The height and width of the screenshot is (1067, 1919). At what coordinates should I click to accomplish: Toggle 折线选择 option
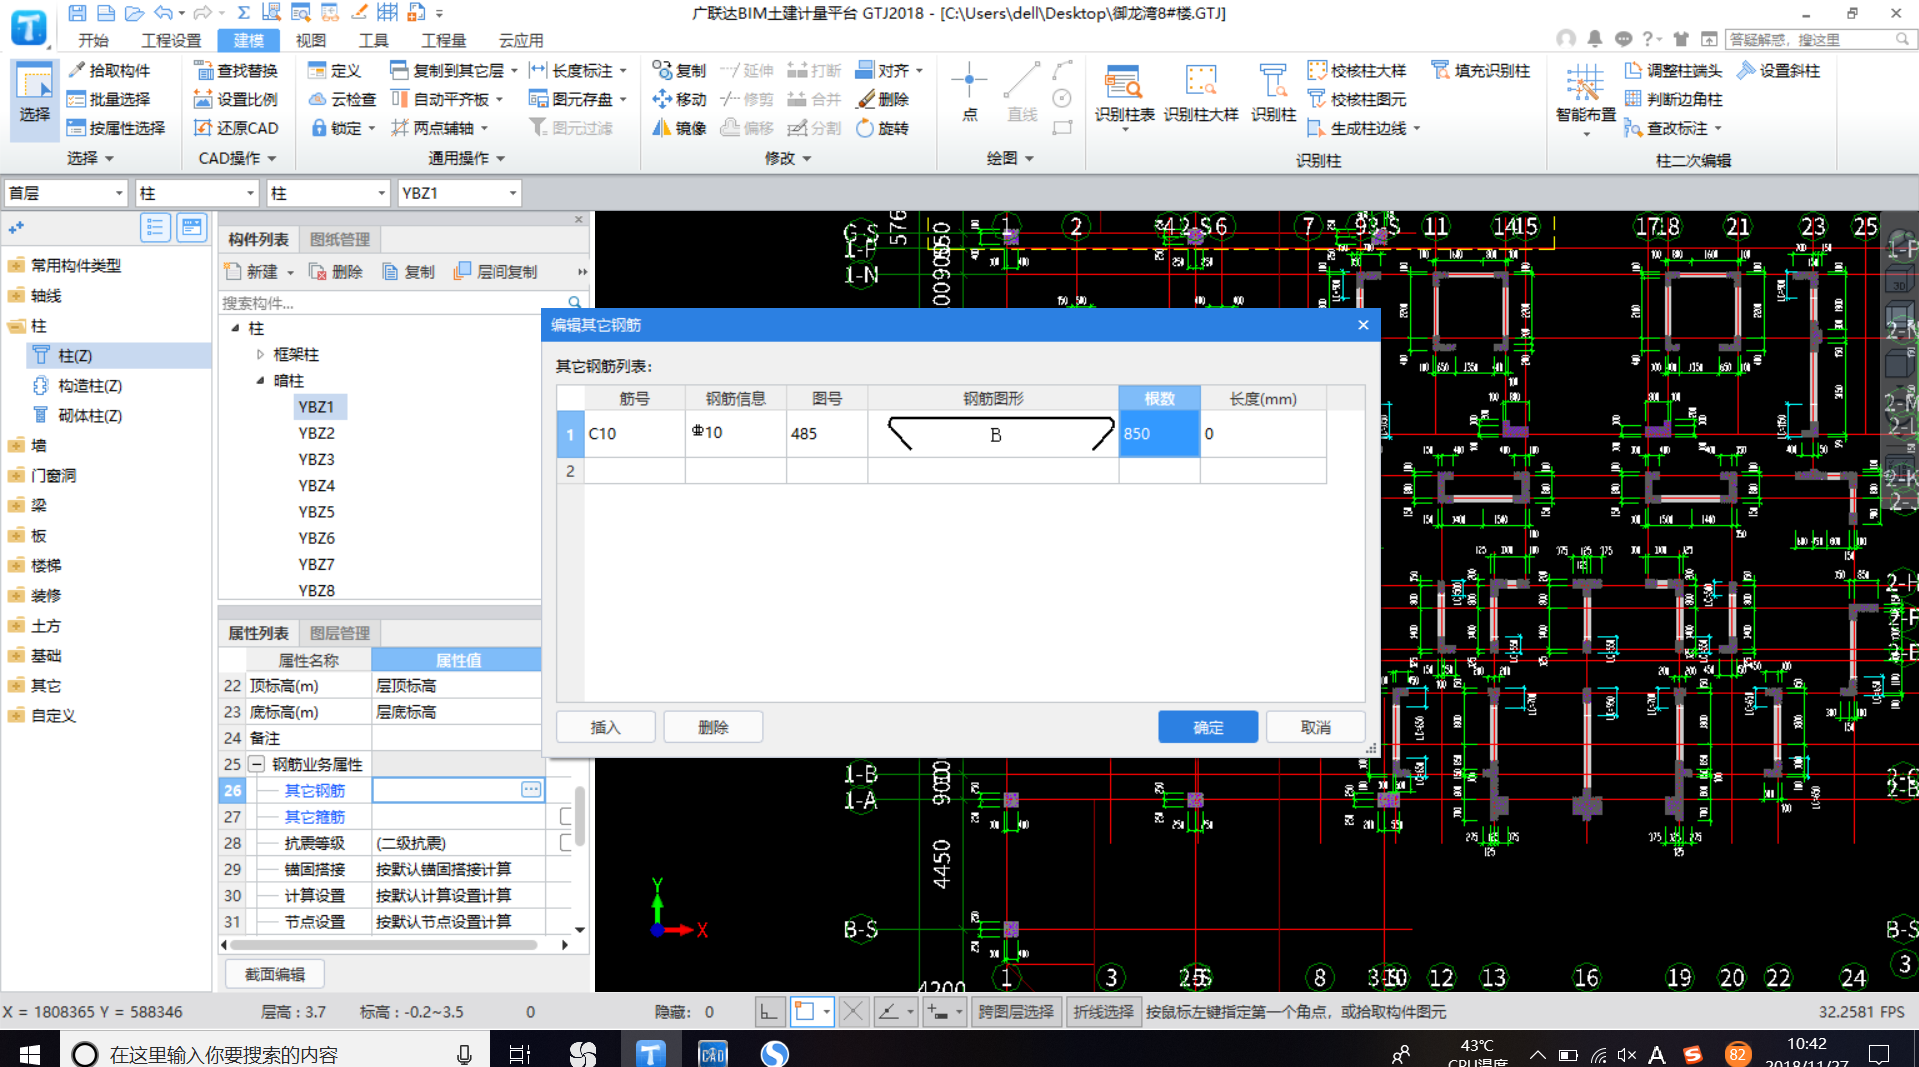(x=1103, y=1012)
